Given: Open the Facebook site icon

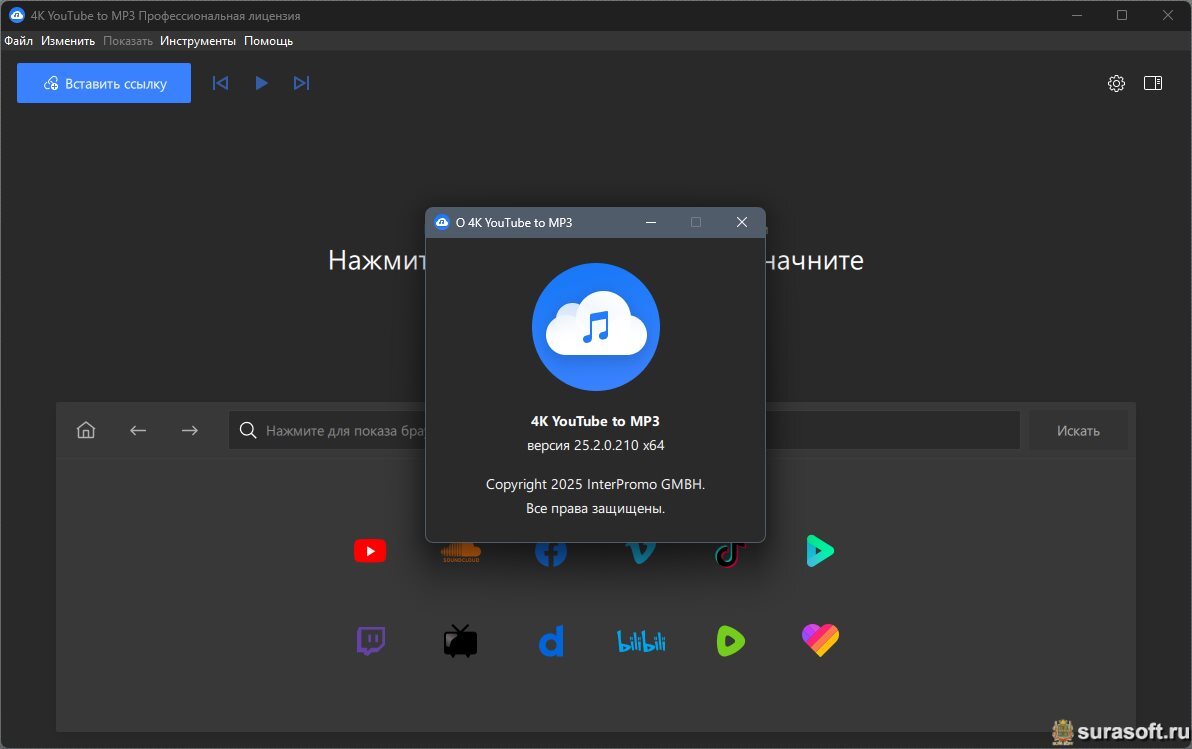Looking at the screenshot, I should [550, 553].
